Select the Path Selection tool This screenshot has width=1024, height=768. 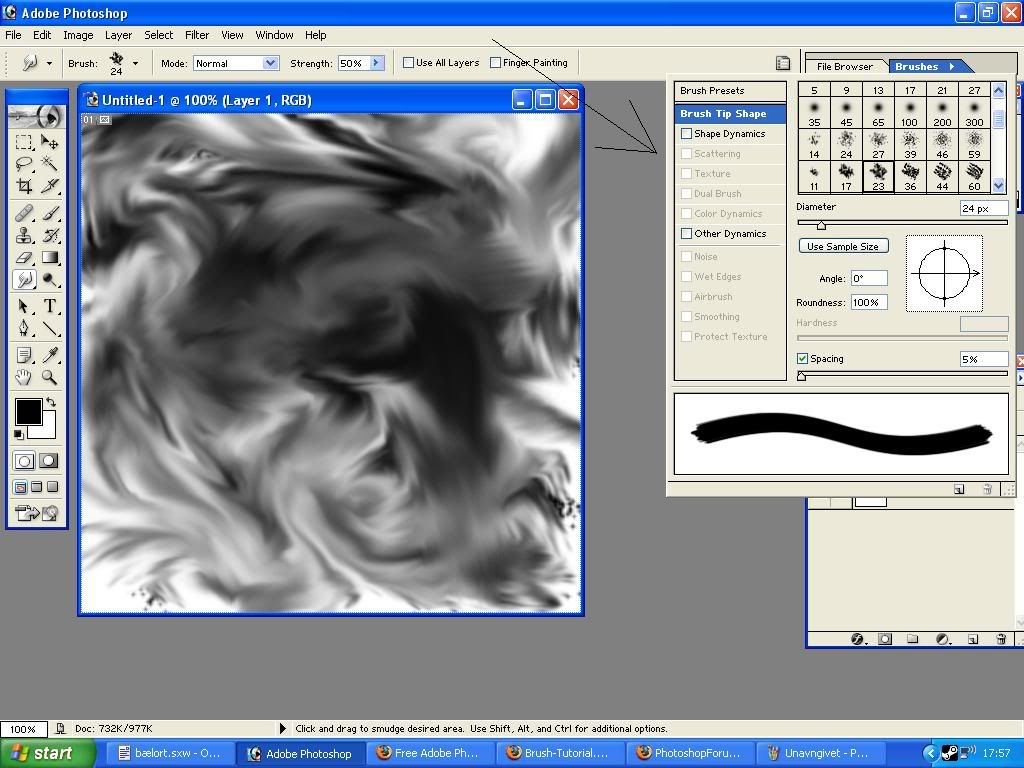point(24,306)
